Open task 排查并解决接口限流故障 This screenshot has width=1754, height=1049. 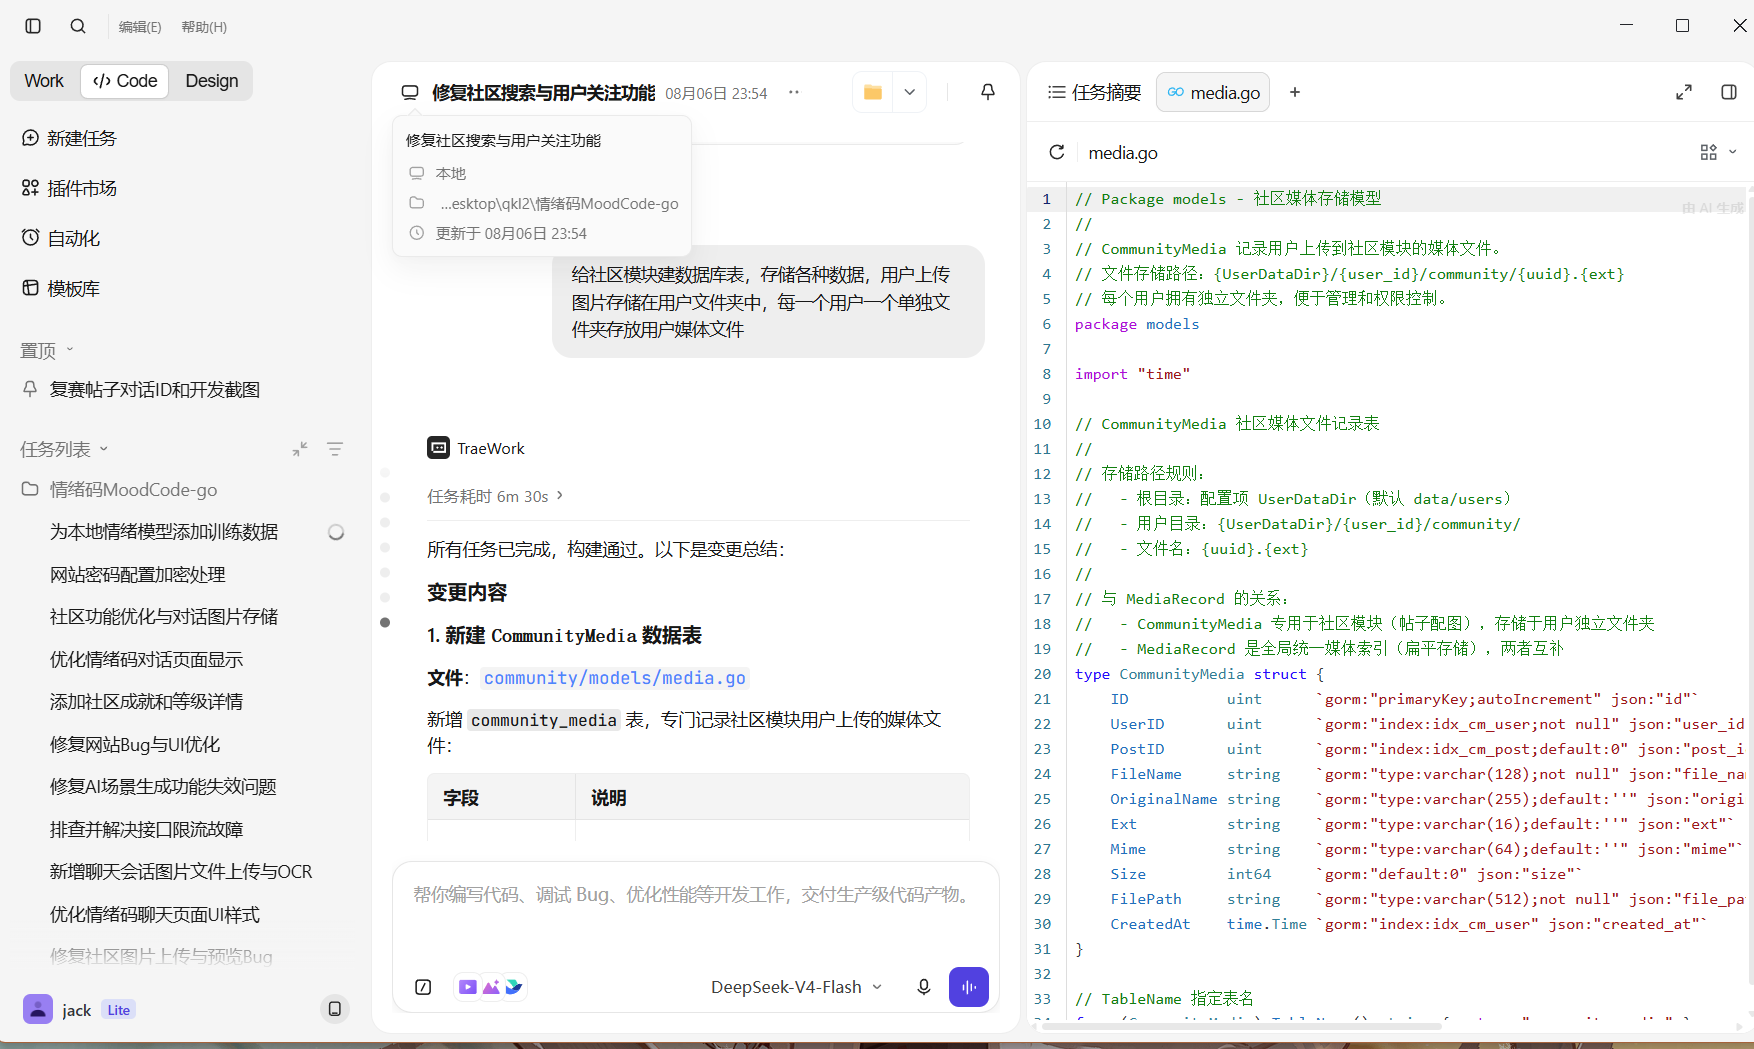(x=147, y=830)
